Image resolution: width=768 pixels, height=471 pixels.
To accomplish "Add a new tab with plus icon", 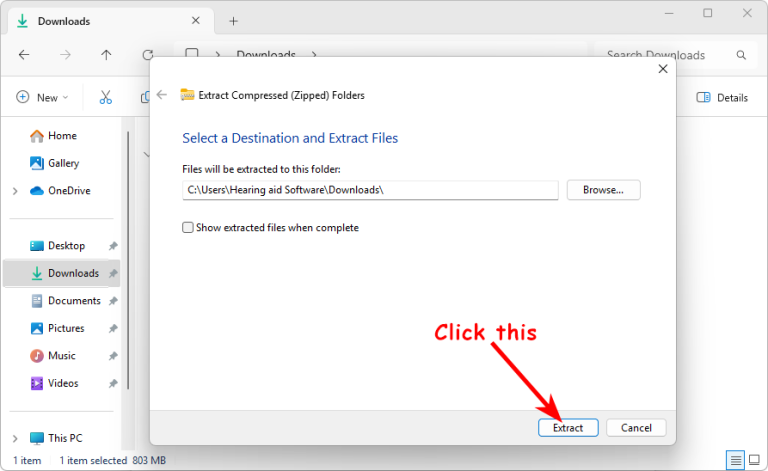I will 233,20.
